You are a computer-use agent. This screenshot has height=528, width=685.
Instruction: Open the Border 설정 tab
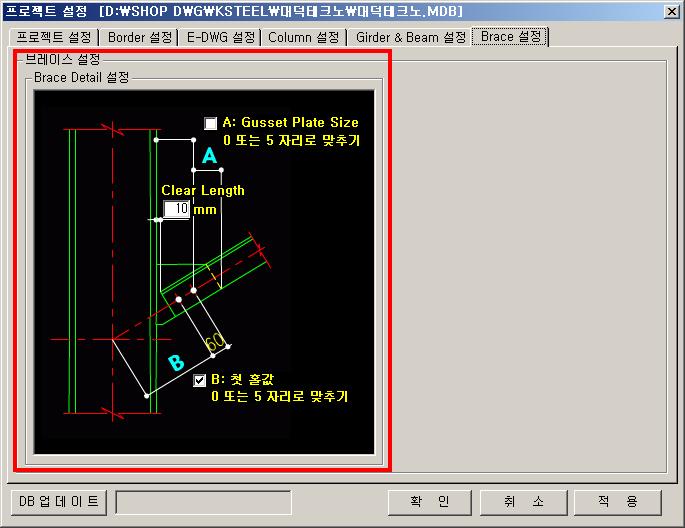click(140, 38)
